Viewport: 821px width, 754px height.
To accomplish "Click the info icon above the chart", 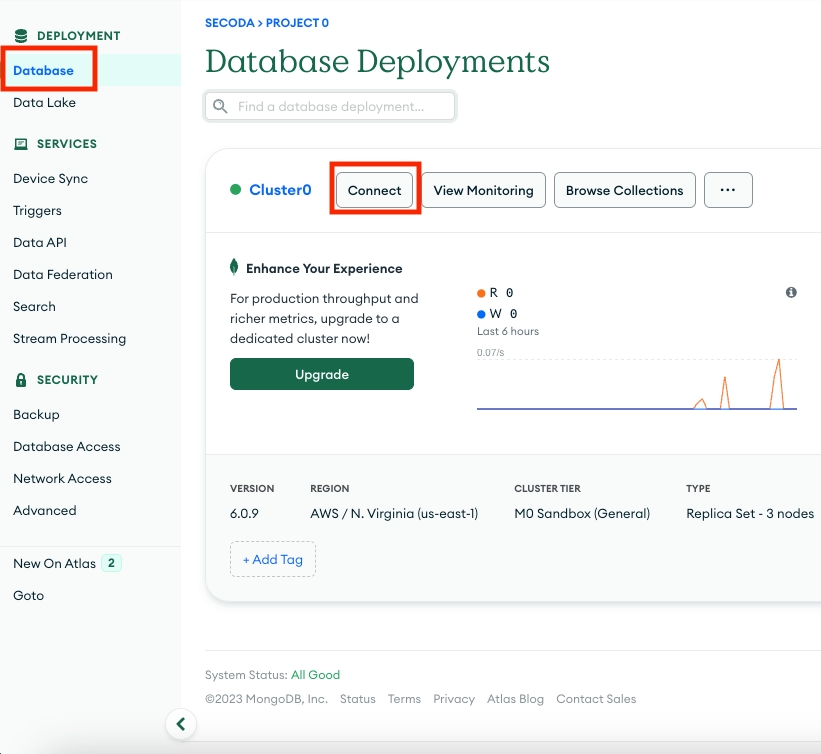I will coord(791,293).
